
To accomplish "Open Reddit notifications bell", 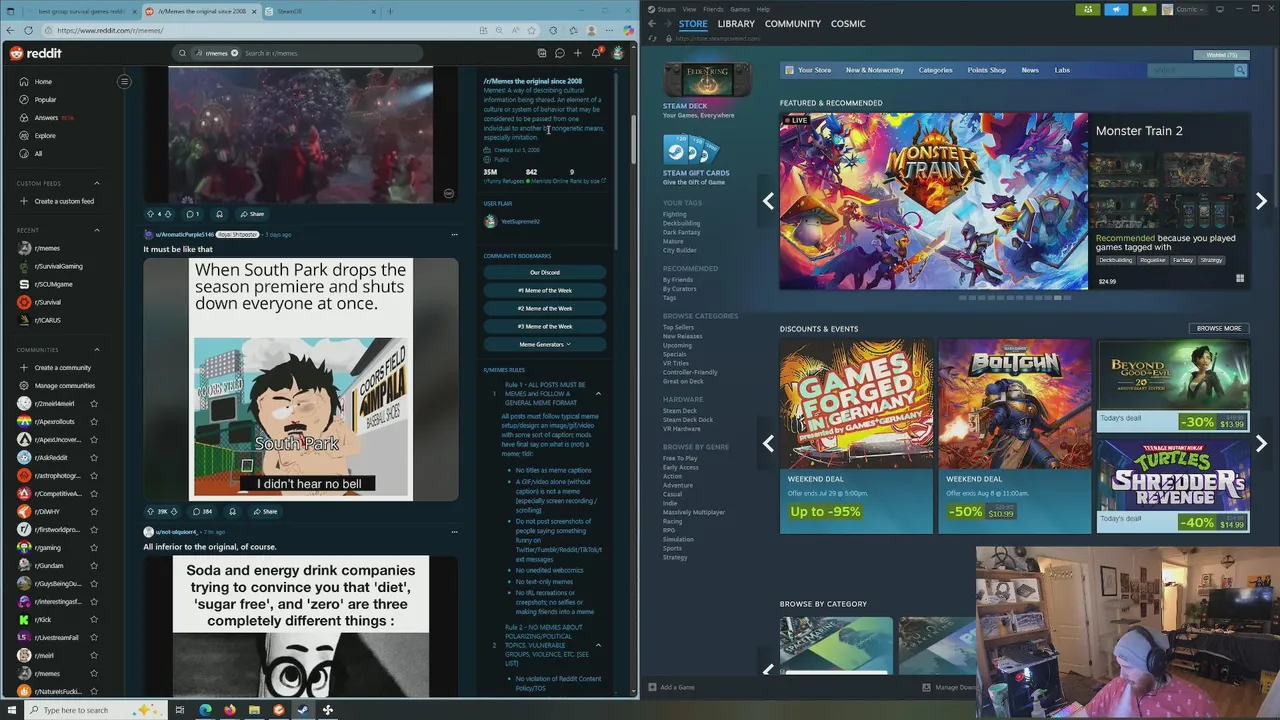I will click(x=596, y=53).
